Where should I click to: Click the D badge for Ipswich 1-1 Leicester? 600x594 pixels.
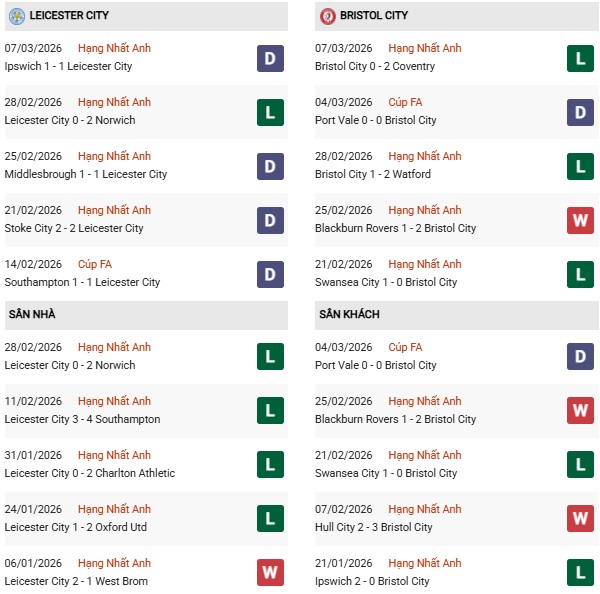coord(270,58)
